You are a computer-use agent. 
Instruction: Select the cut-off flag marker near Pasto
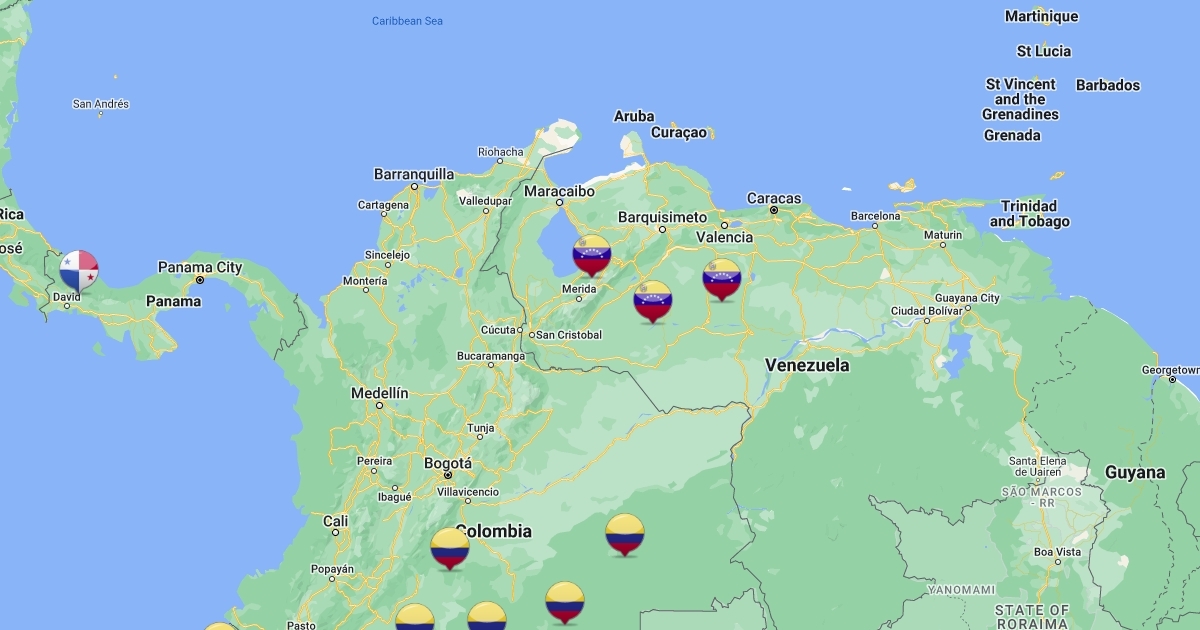coord(220,626)
